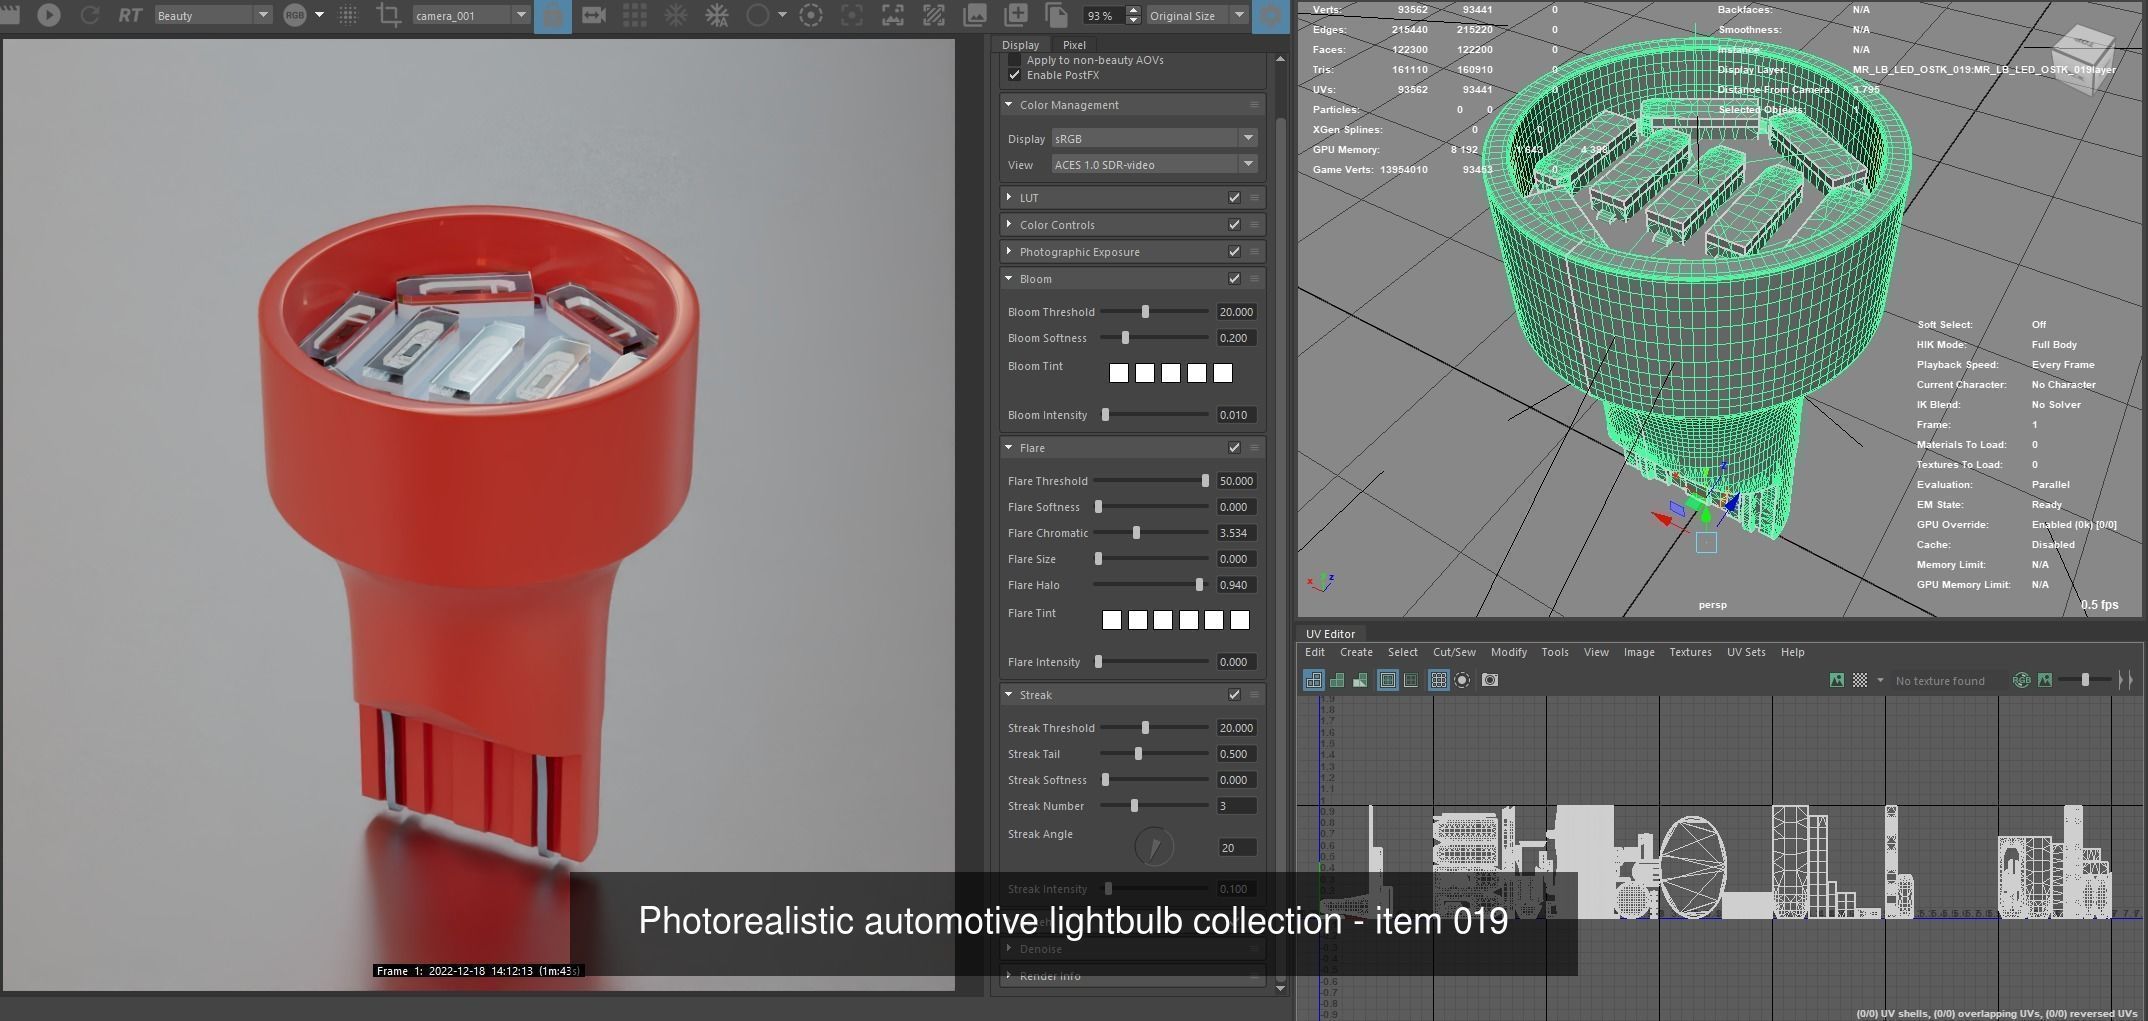Click the add image plus icon
This screenshot has width=2148, height=1021.
pyautogui.click(x=1015, y=15)
